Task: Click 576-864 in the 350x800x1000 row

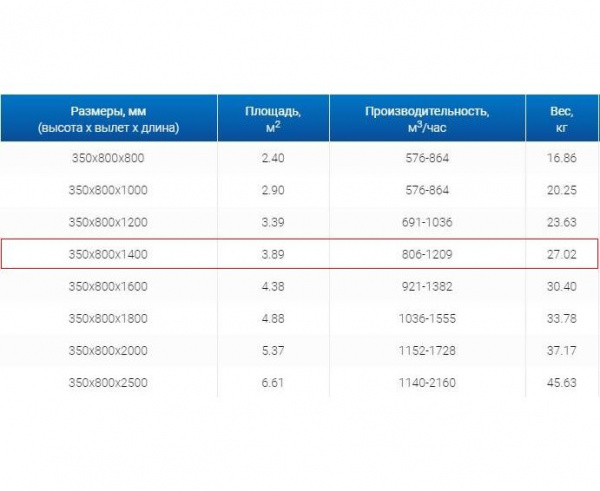Action: 427,190
